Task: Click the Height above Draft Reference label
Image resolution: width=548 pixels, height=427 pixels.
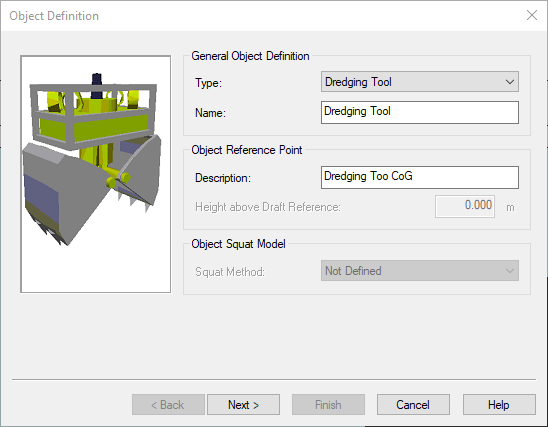Action: (x=268, y=207)
